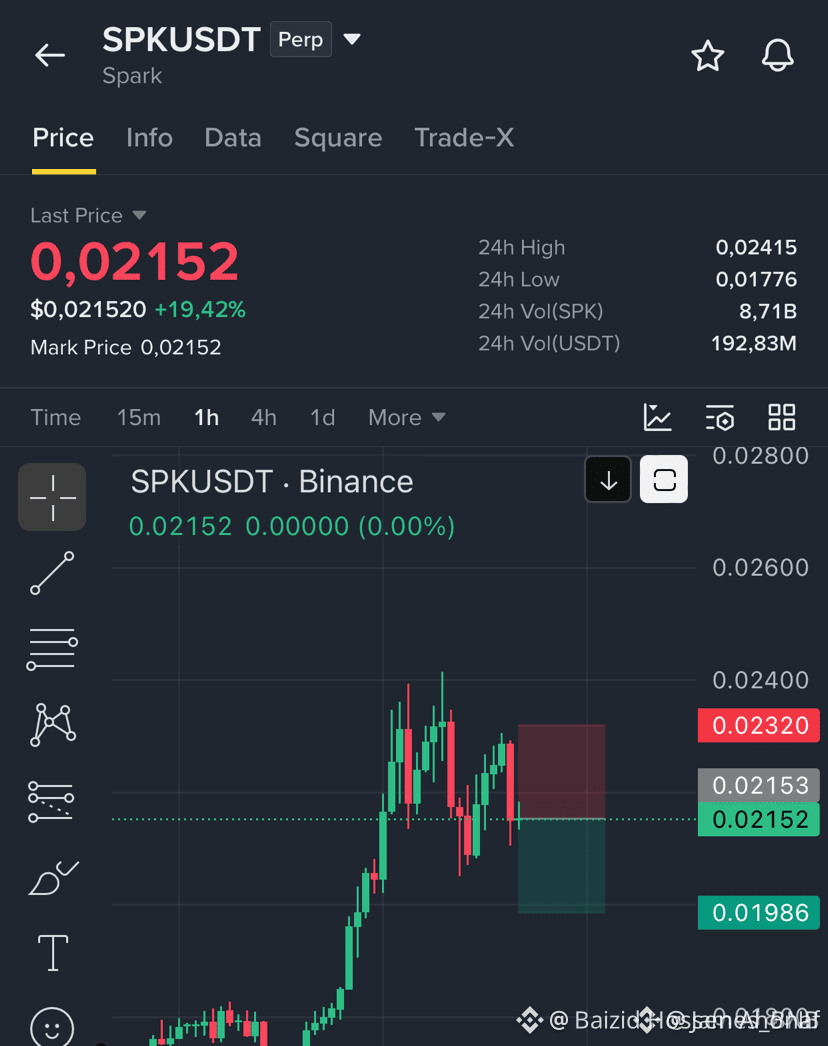This screenshot has width=828, height=1046.
Task: Select the Perp contract badge
Action: (x=300, y=39)
